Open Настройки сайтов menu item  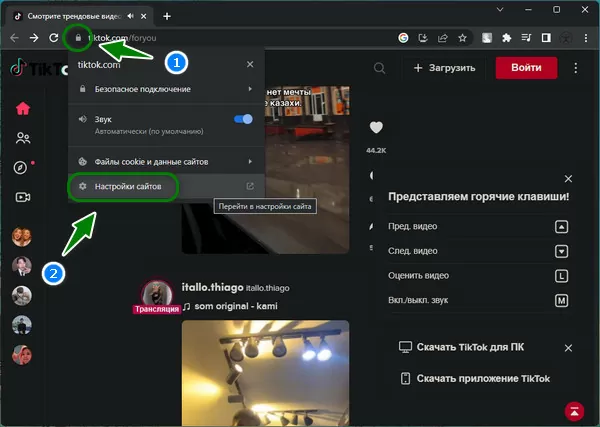coord(122,186)
